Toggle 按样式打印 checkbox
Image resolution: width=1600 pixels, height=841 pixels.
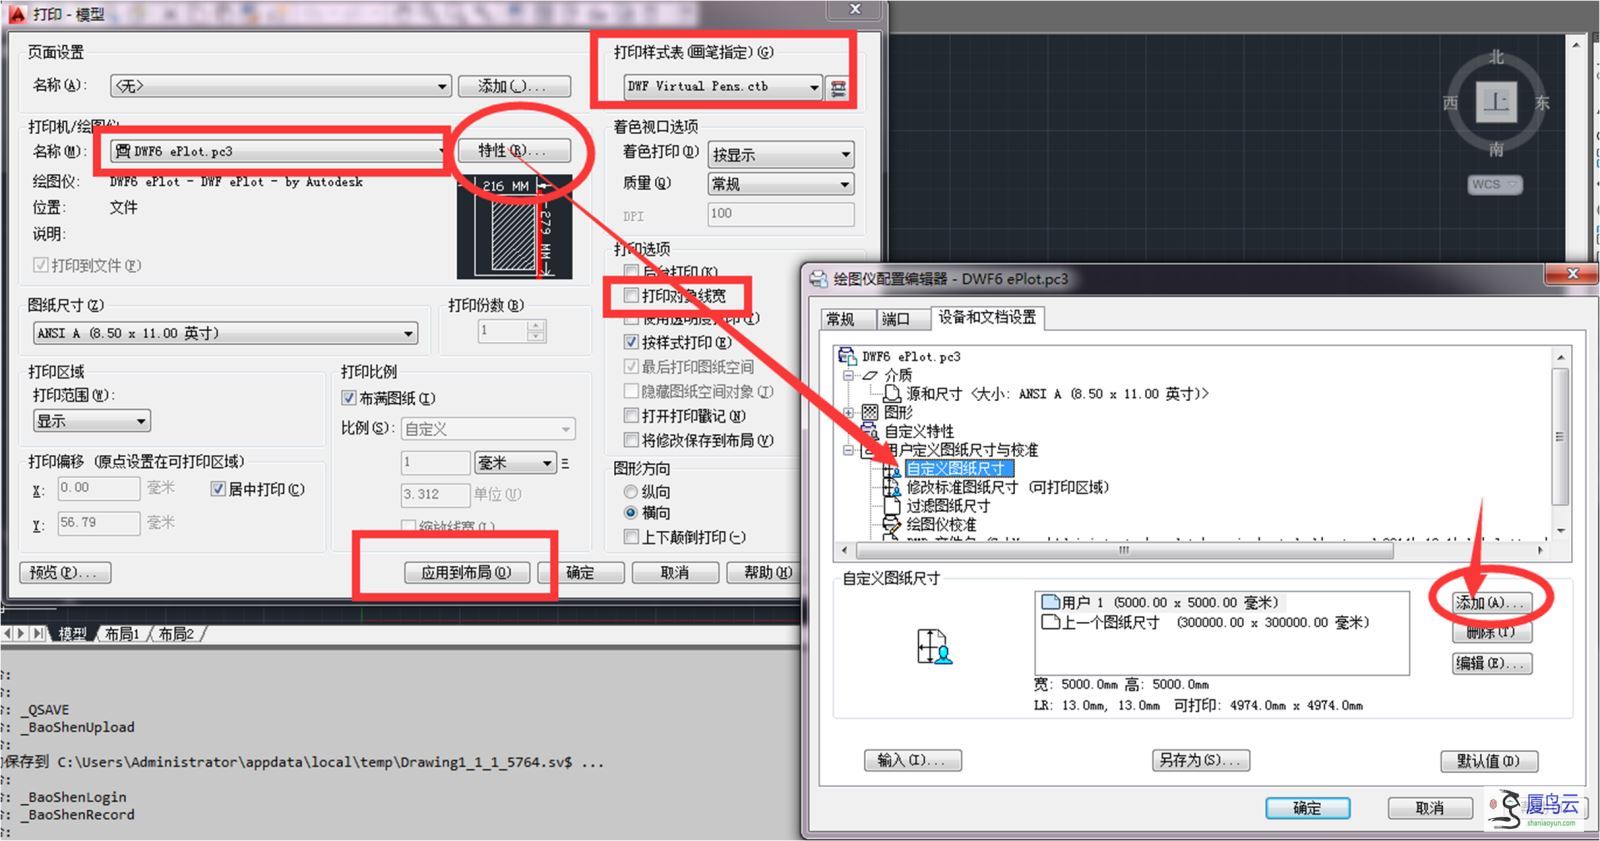631,342
